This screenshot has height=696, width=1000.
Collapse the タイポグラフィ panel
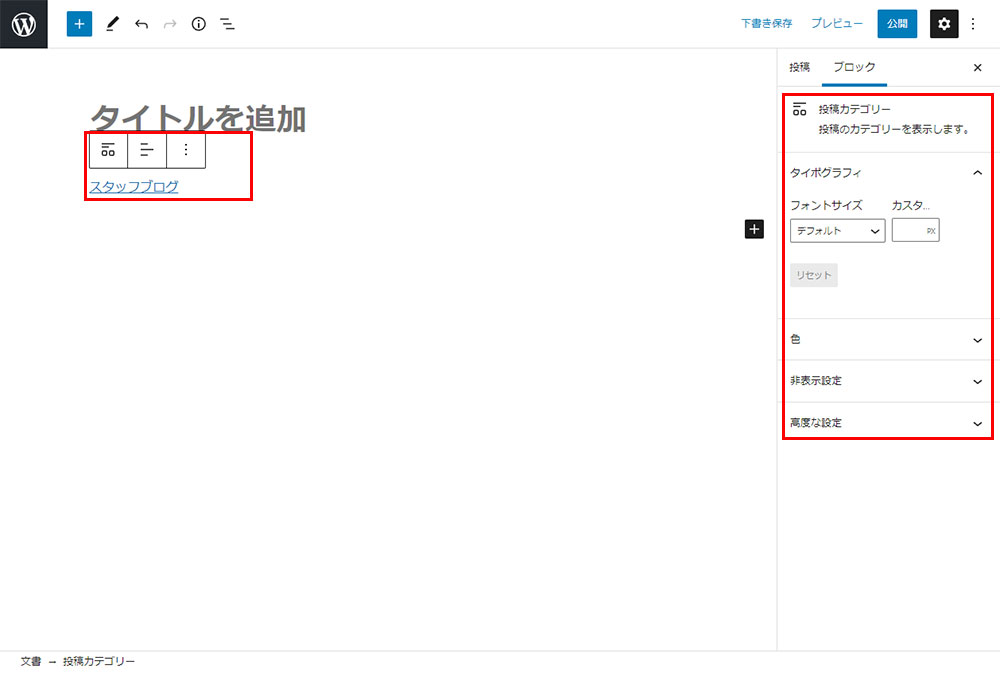click(x=977, y=173)
